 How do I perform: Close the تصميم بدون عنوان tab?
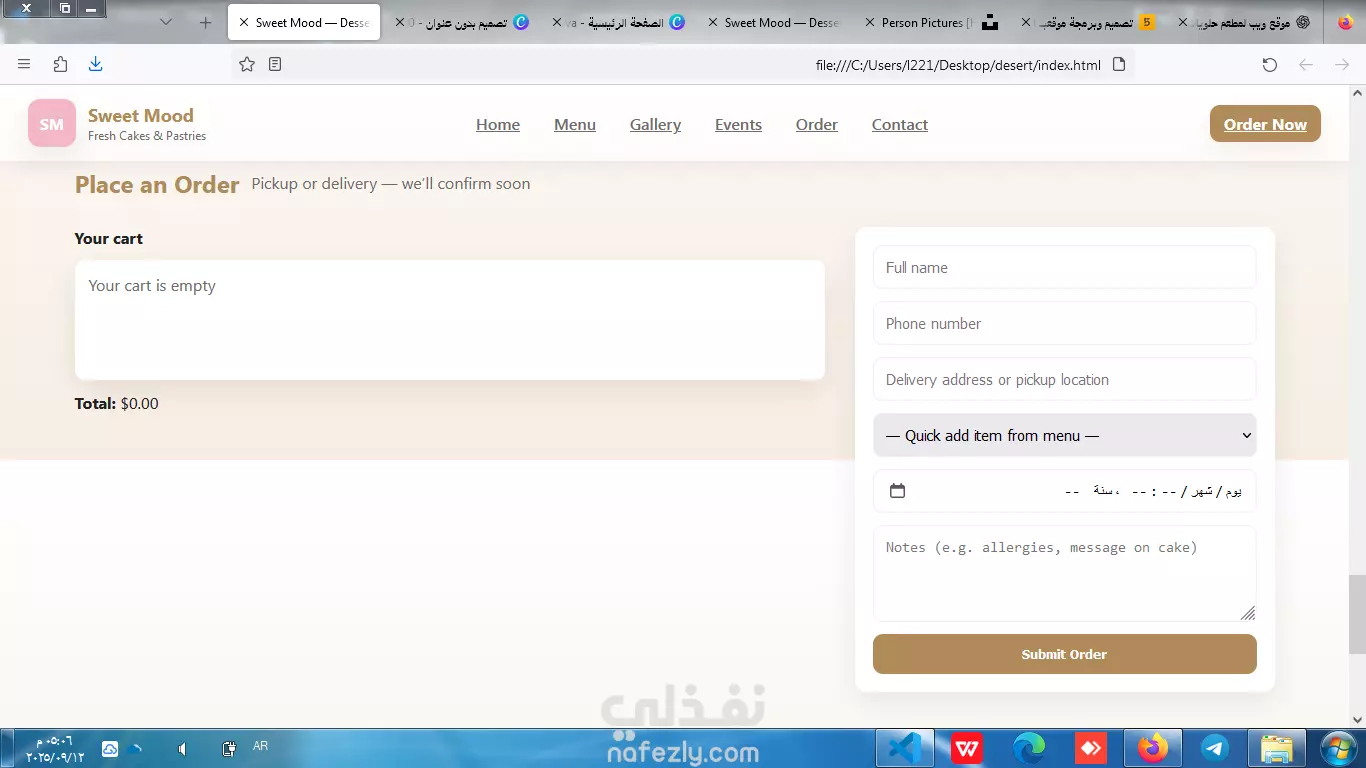pyautogui.click(x=401, y=22)
